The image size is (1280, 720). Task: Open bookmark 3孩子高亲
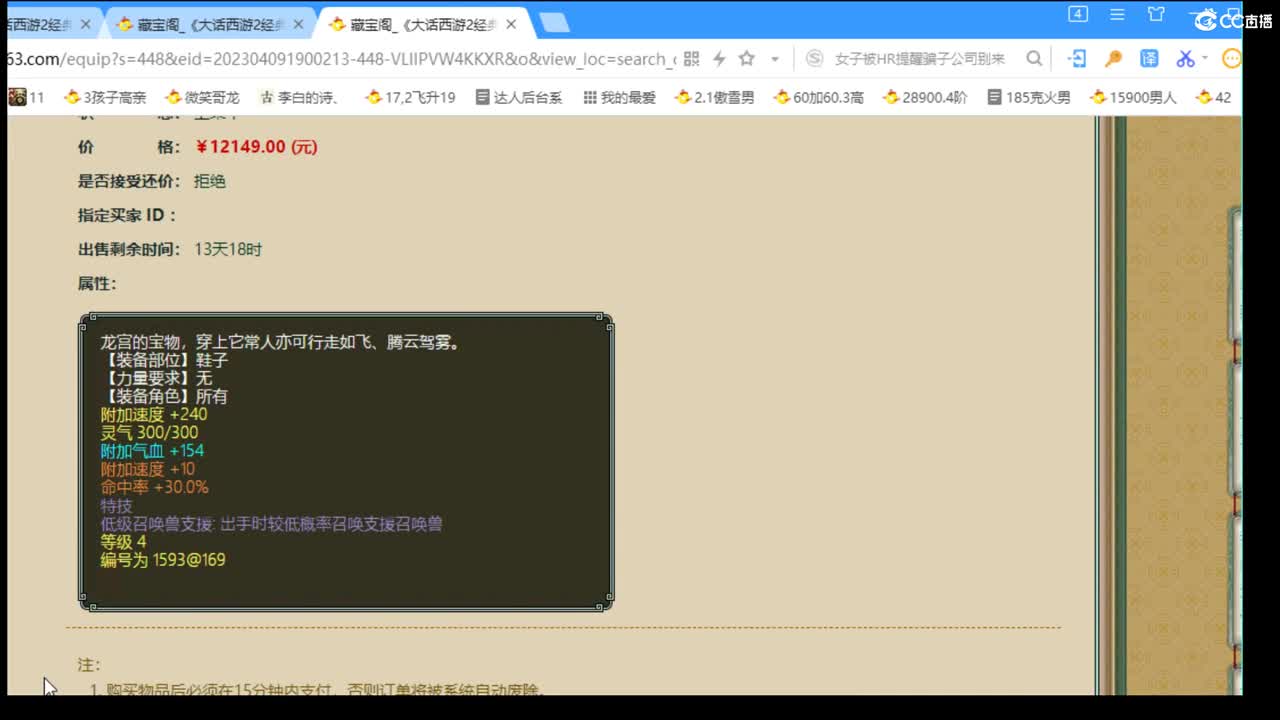pyautogui.click(x=105, y=97)
